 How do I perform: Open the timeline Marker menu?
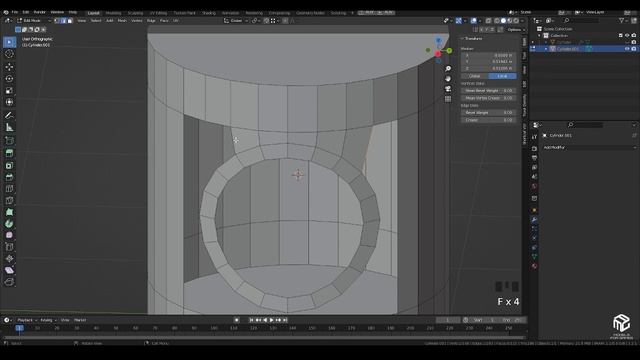[80, 320]
